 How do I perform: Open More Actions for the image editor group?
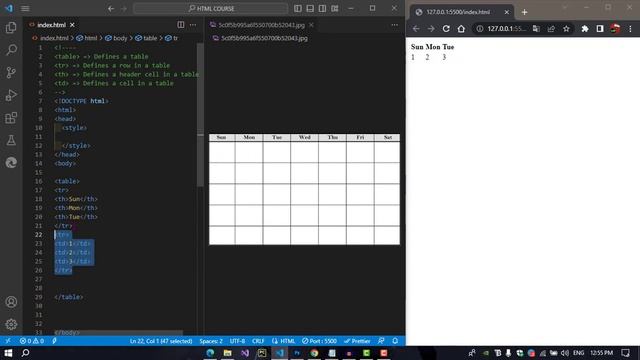[394, 25]
